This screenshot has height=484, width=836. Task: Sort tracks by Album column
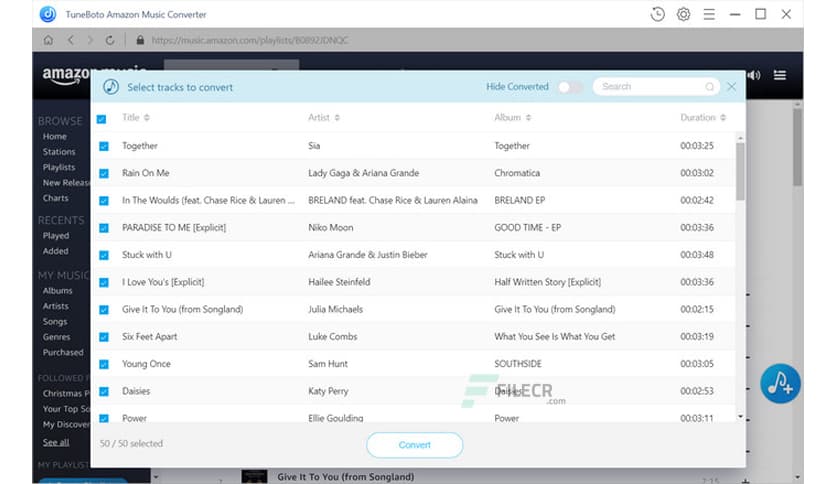[x=513, y=117]
